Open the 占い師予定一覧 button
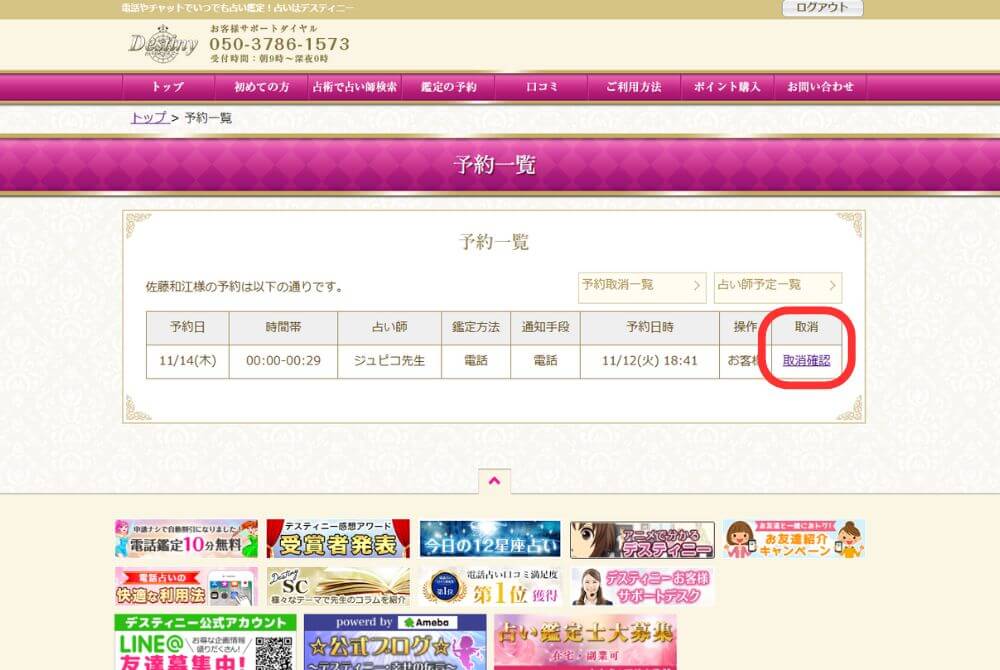This screenshot has height=670, width=1000. [777, 286]
